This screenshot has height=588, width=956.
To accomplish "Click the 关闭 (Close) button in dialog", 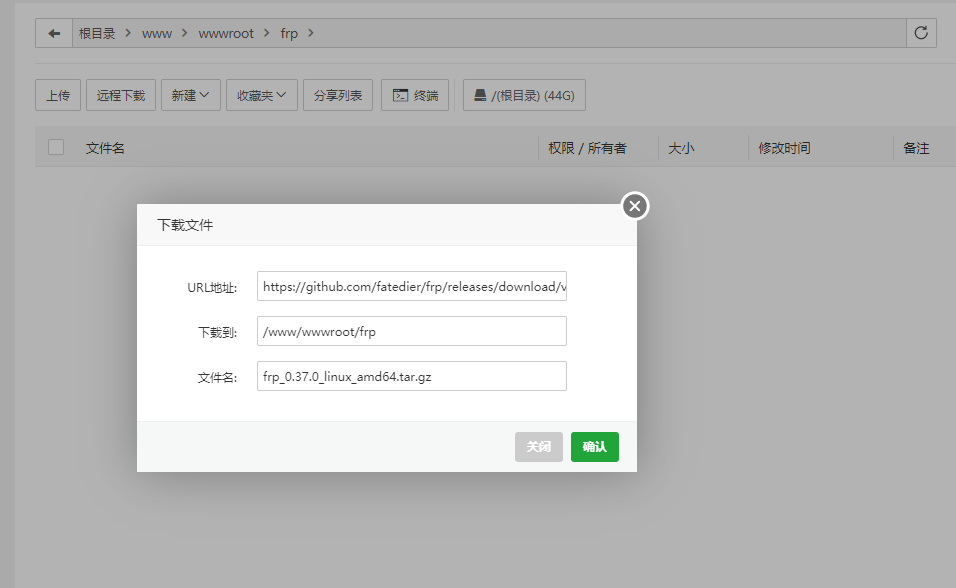I will click(x=539, y=447).
